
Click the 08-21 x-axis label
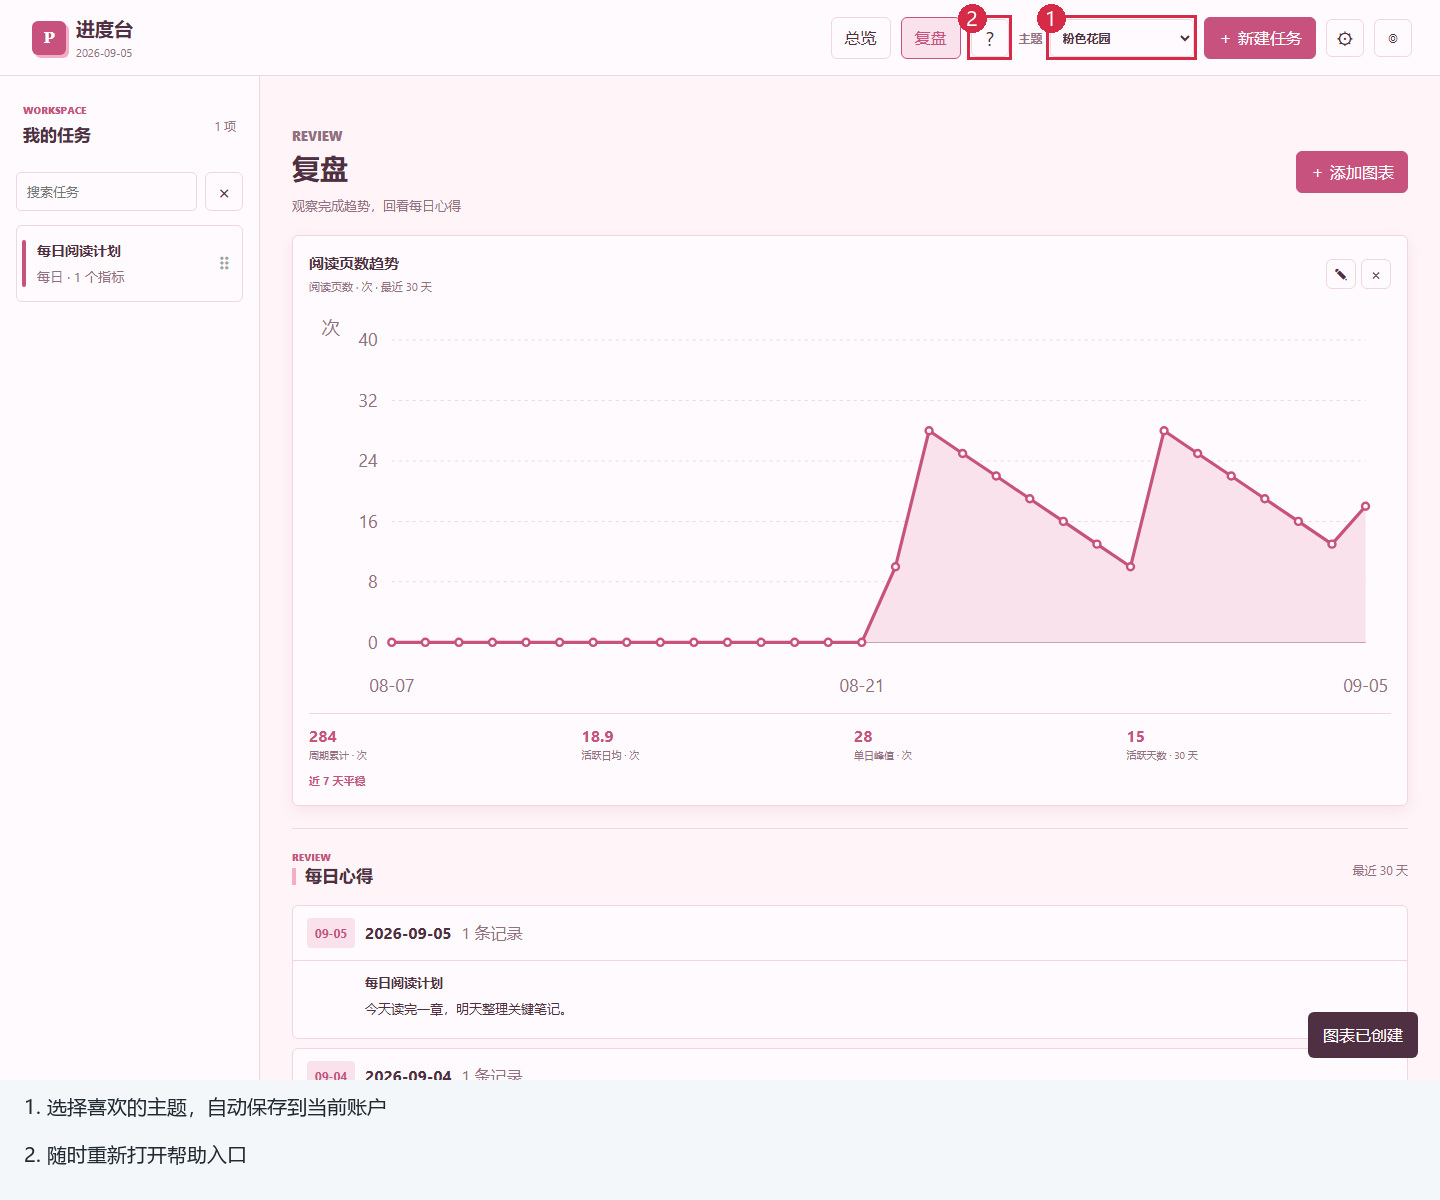pyautogui.click(x=861, y=686)
